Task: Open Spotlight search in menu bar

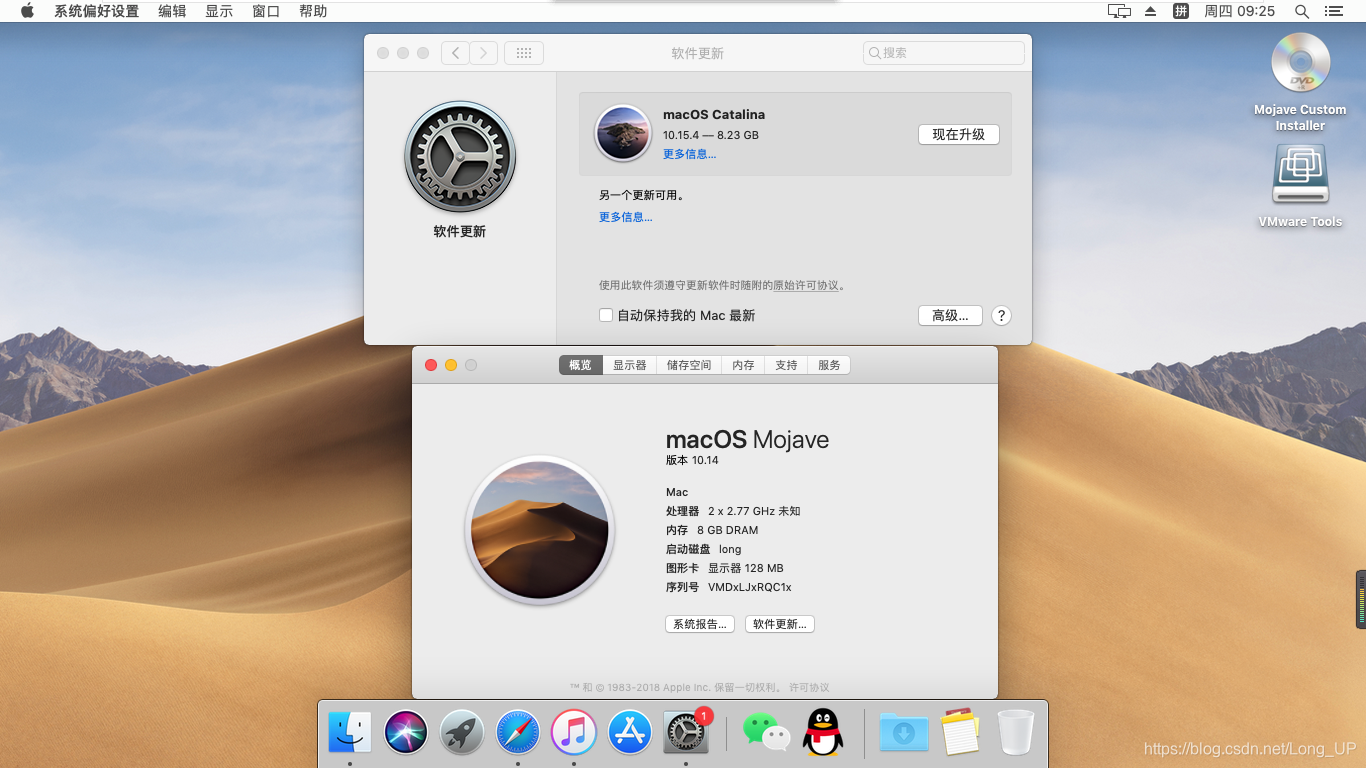Action: click(1301, 11)
